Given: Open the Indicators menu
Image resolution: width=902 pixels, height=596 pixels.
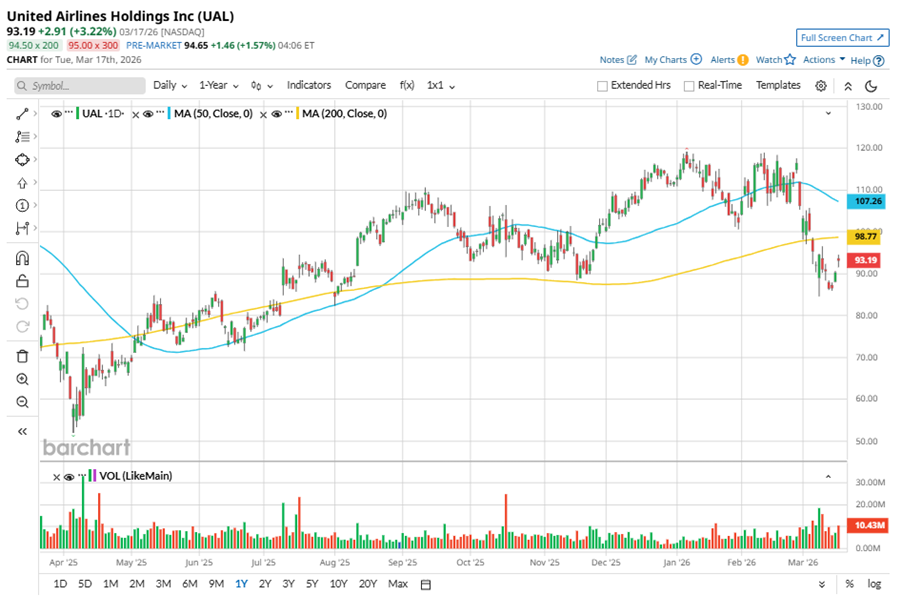Looking at the screenshot, I should coord(309,86).
